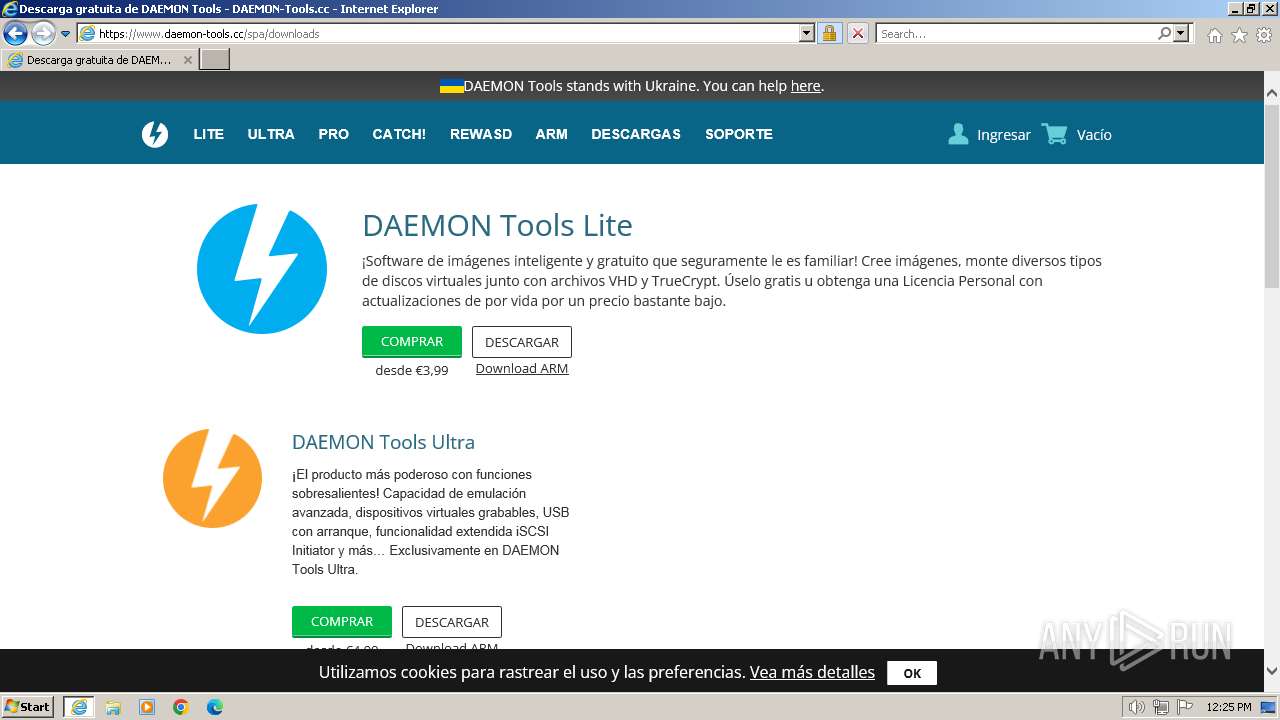Image resolution: width=1280 pixels, height=720 pixels.
Task: Open the PRO menu item
Action: tap(334, 134)
